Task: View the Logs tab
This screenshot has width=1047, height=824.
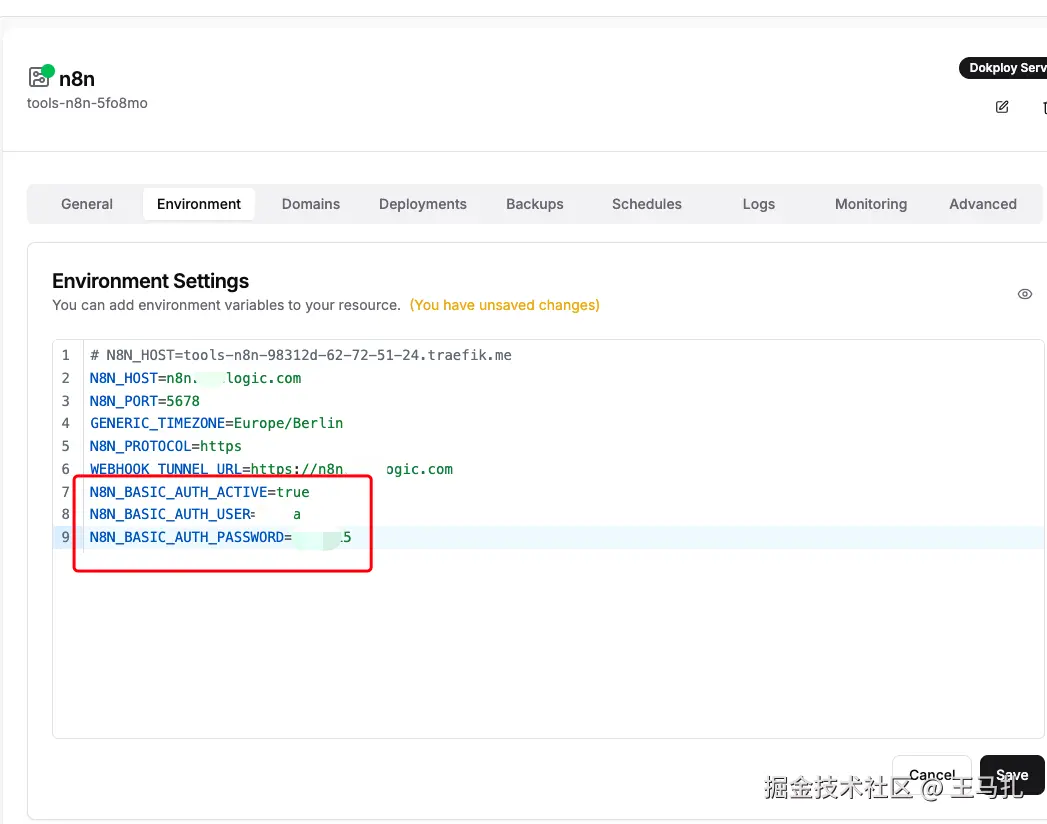Action: (759, 204)
